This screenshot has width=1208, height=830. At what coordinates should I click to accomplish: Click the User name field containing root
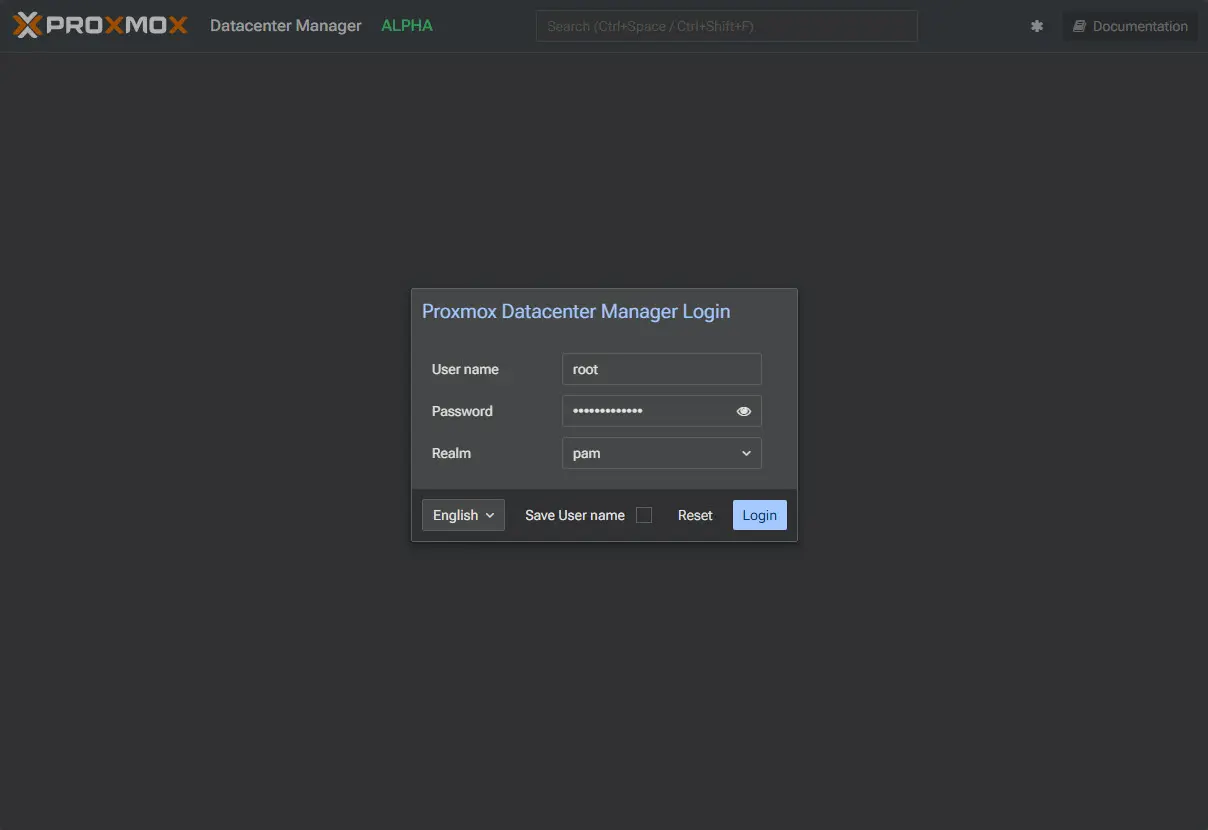pyautogui.click(x=661, y=368)
